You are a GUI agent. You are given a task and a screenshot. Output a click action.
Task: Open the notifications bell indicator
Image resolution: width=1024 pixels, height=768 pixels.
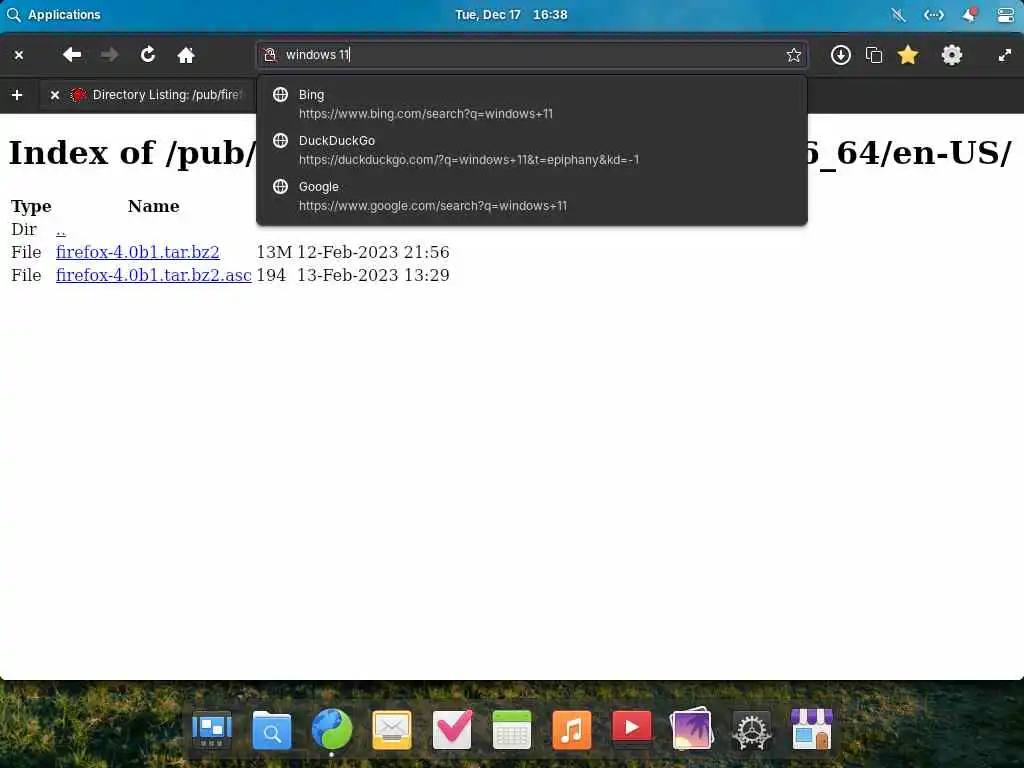point(970,14)
